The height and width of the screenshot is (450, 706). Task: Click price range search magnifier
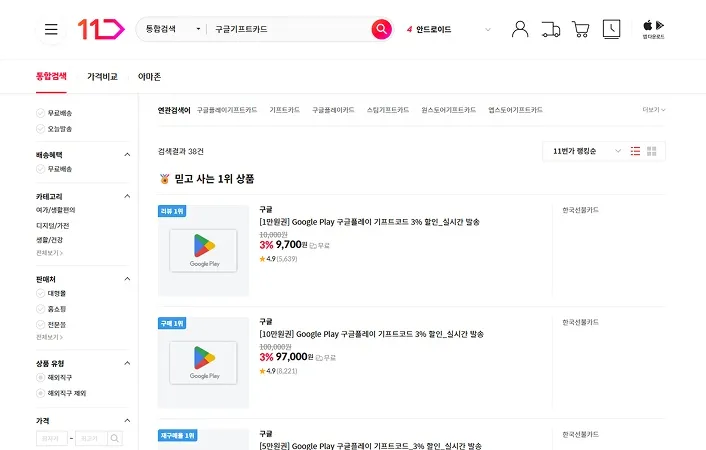[x=115, y=438]
